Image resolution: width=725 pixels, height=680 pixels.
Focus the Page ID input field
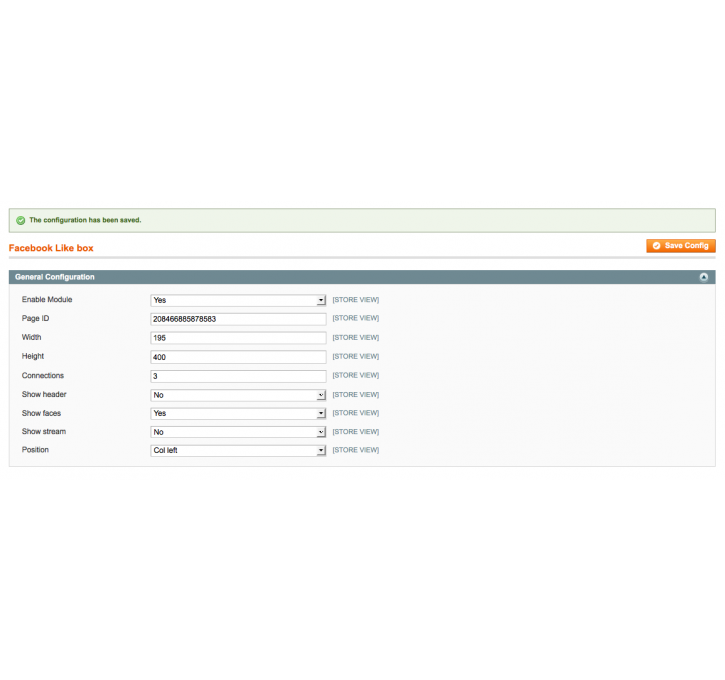[x=238, y=319]
